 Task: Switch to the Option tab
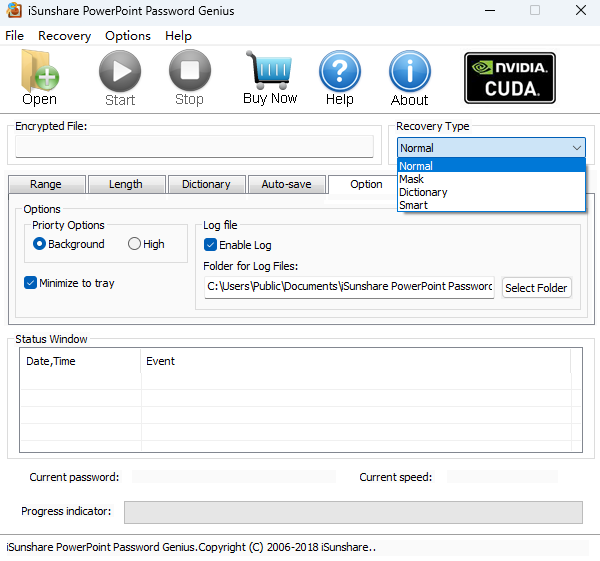pyautogui.click(x=363, y=184)
